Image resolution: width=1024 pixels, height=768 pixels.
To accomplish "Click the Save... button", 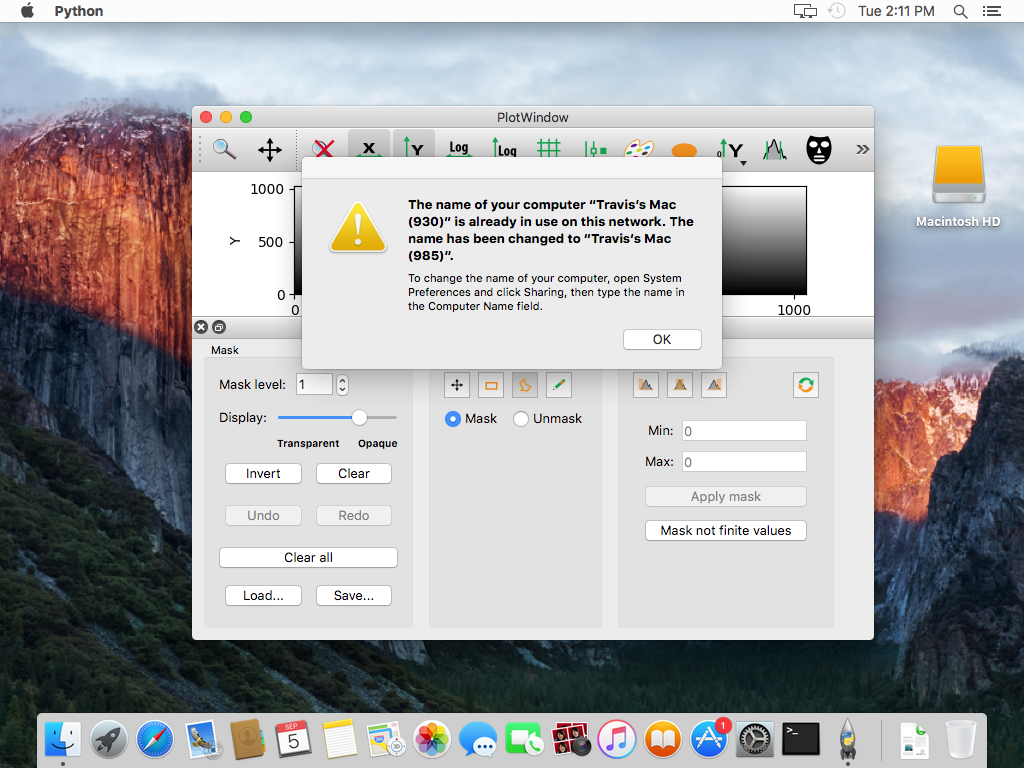I will pyautogui.click(x=354, y=596).
